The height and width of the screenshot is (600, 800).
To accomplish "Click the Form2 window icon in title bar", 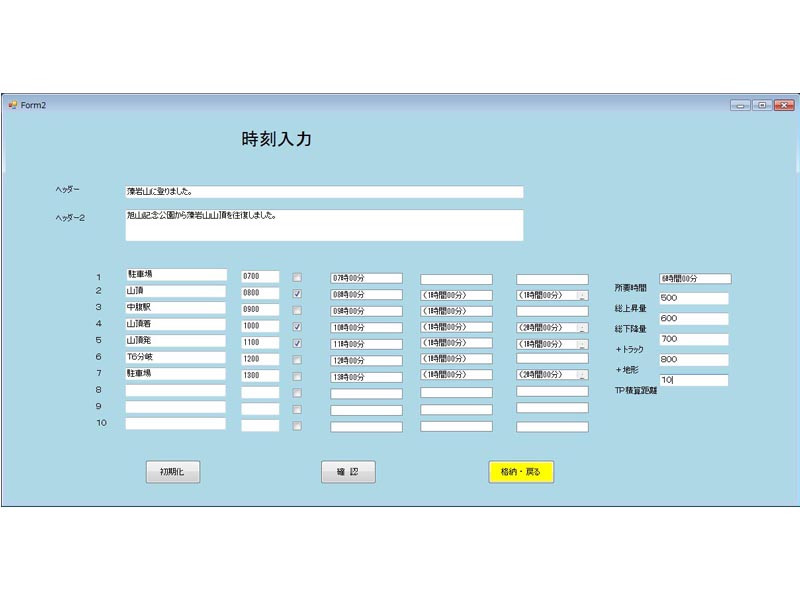I will pos(13,105).
